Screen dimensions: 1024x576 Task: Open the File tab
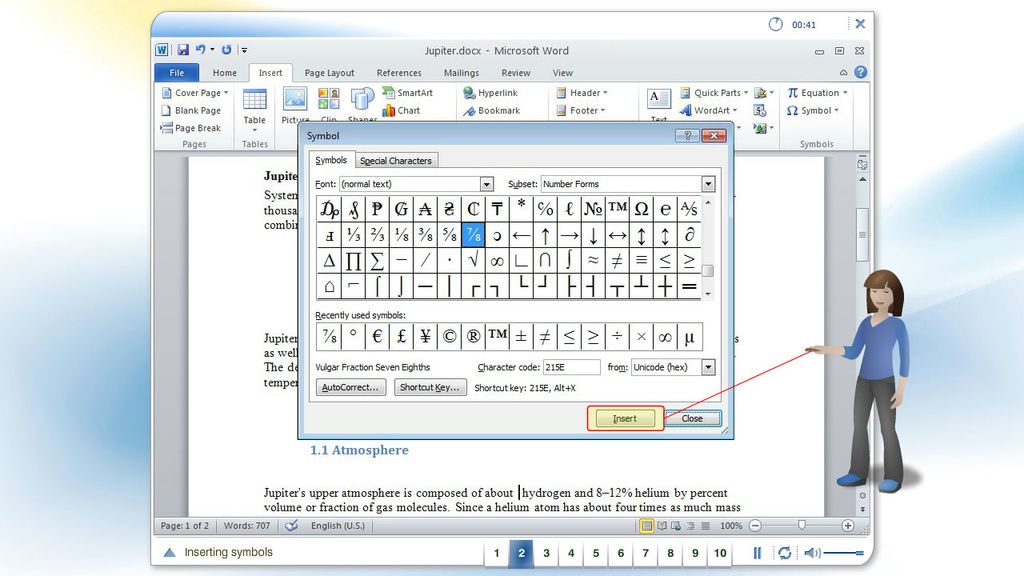(176, 72)
